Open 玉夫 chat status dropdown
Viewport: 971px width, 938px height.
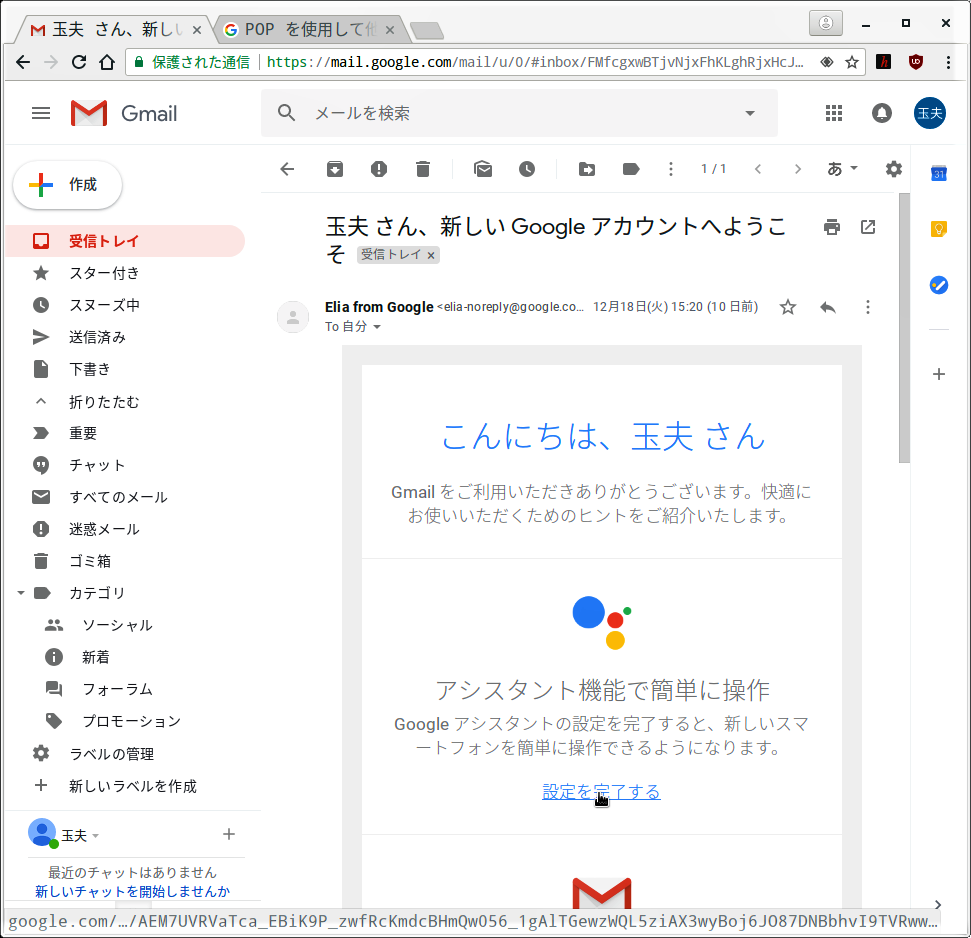(95, 836)
